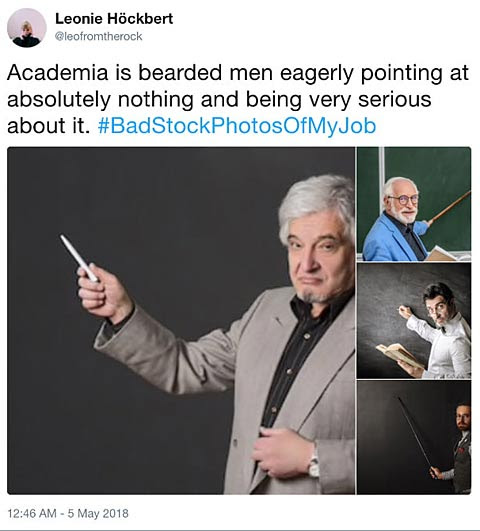Click the white chalk in the raised hand
The height and width of the screenshot is (531, 480).
pyautogui.click(x=79, y=258)
